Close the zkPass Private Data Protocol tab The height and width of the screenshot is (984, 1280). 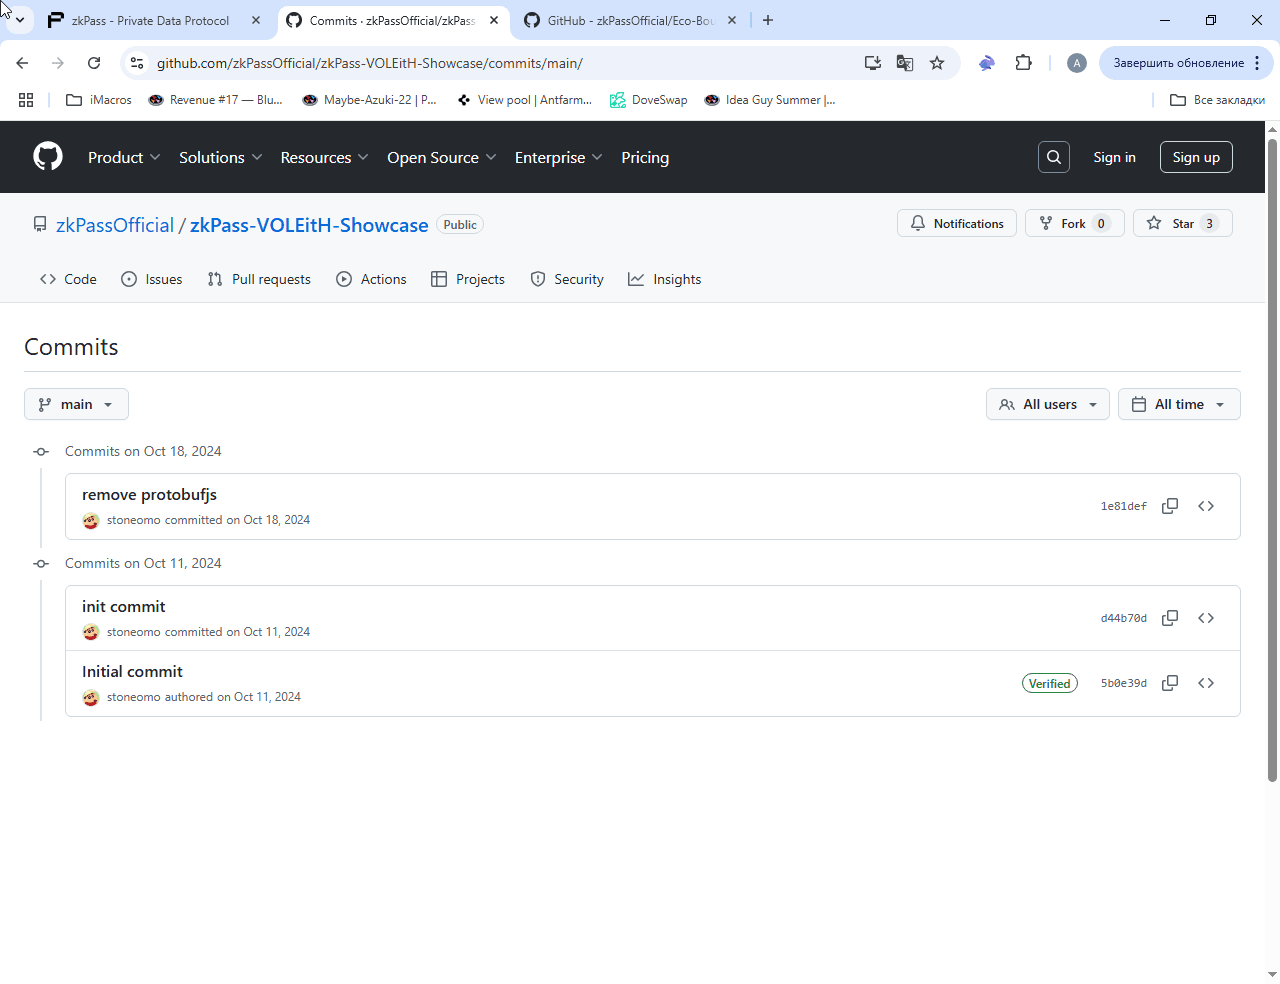(256, 20)
